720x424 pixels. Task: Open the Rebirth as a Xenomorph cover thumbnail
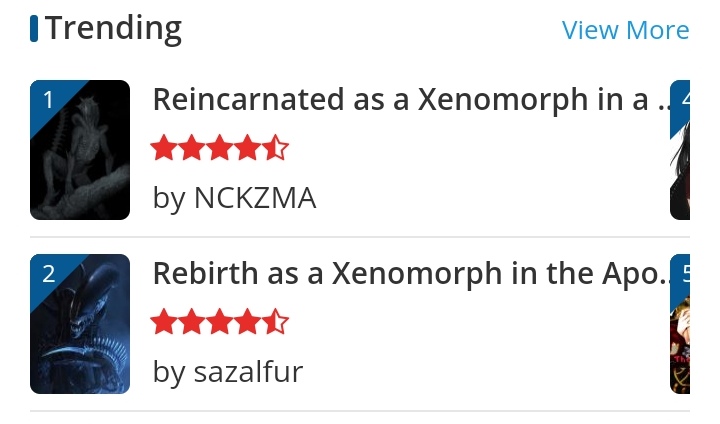click(80, 324)
